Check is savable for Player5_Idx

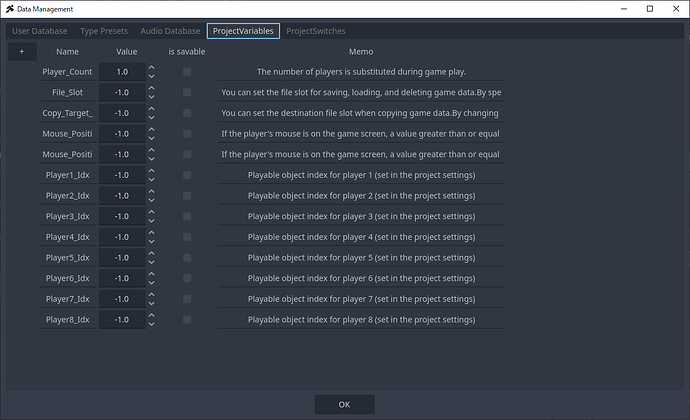tap(187, 258)
